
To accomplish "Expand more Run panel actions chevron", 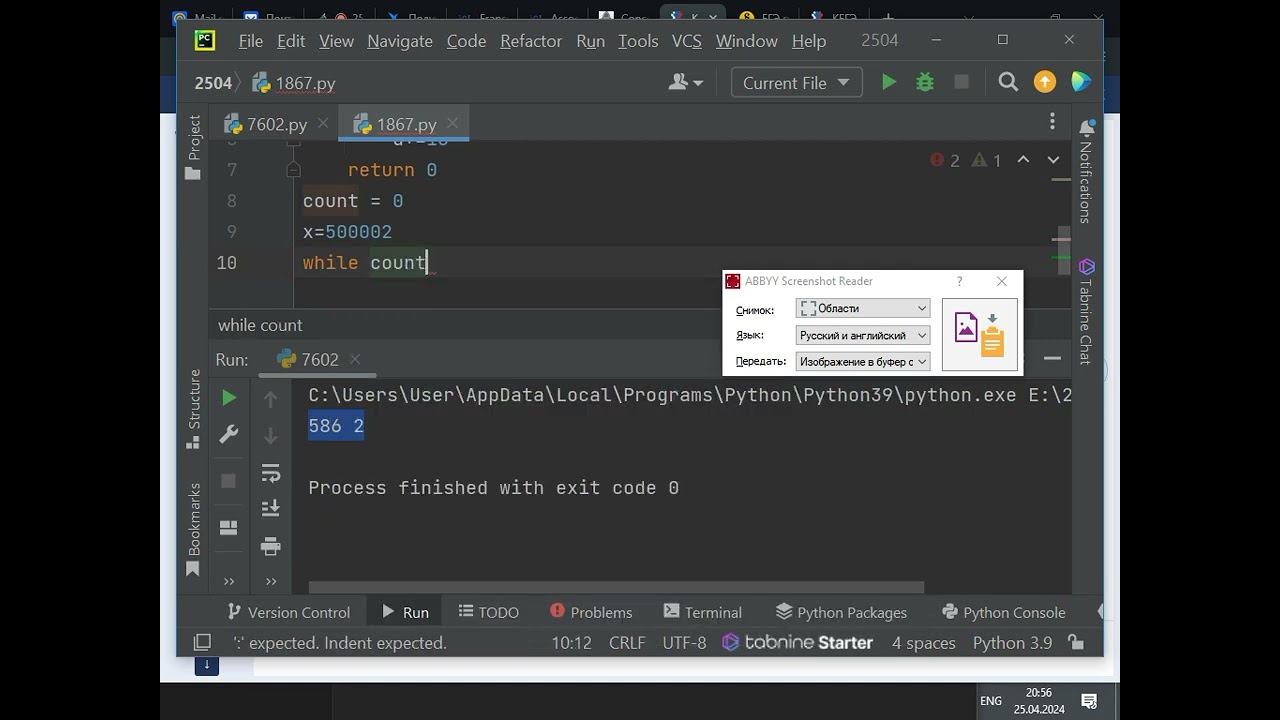I will [x=228, y=581].
